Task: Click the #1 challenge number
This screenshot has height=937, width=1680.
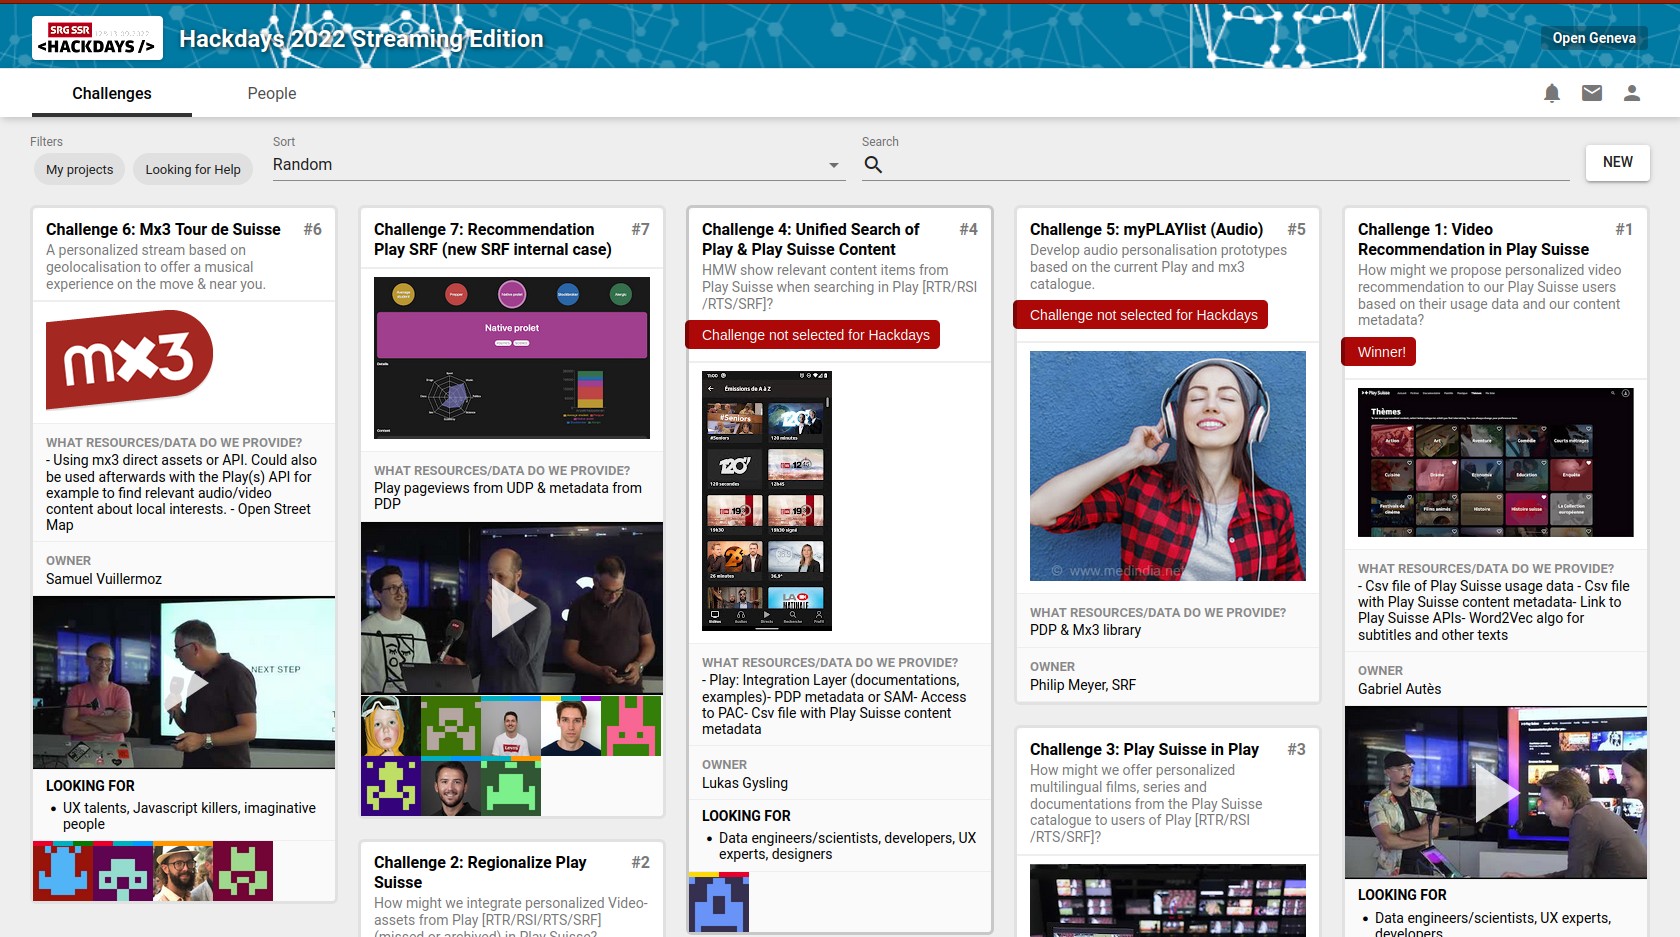Action: pos(1624,229)
